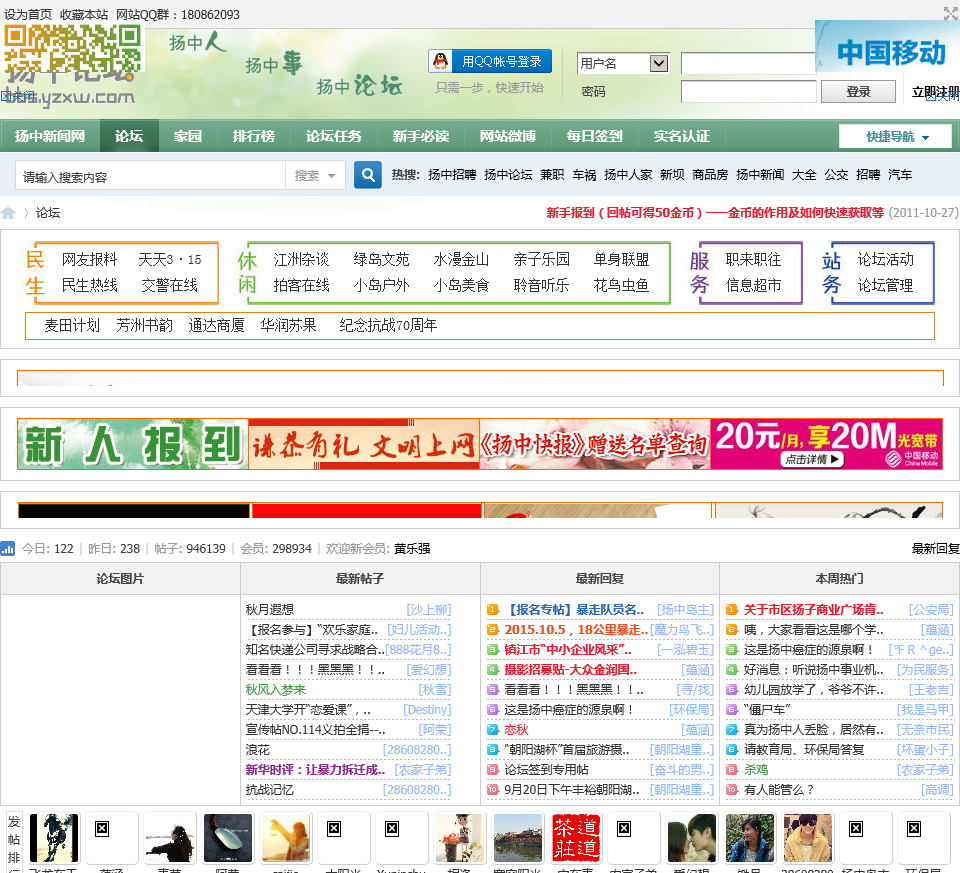960x873 pixels.
Task: Open the green post 秋风入梦来
Action: (x=276, y=690)
